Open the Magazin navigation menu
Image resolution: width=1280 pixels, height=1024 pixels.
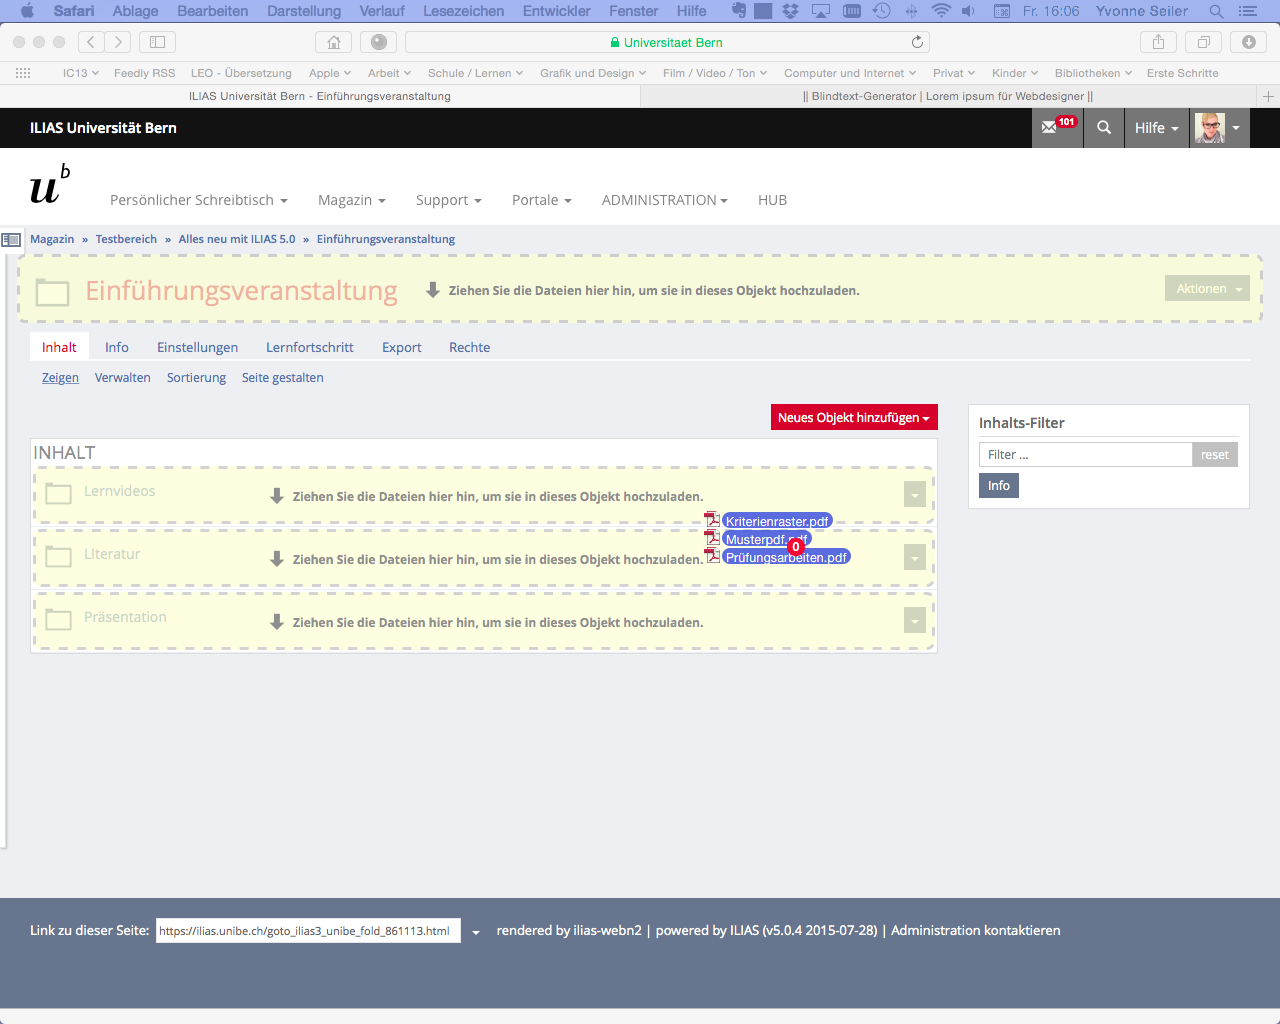(x=351, y=200)
